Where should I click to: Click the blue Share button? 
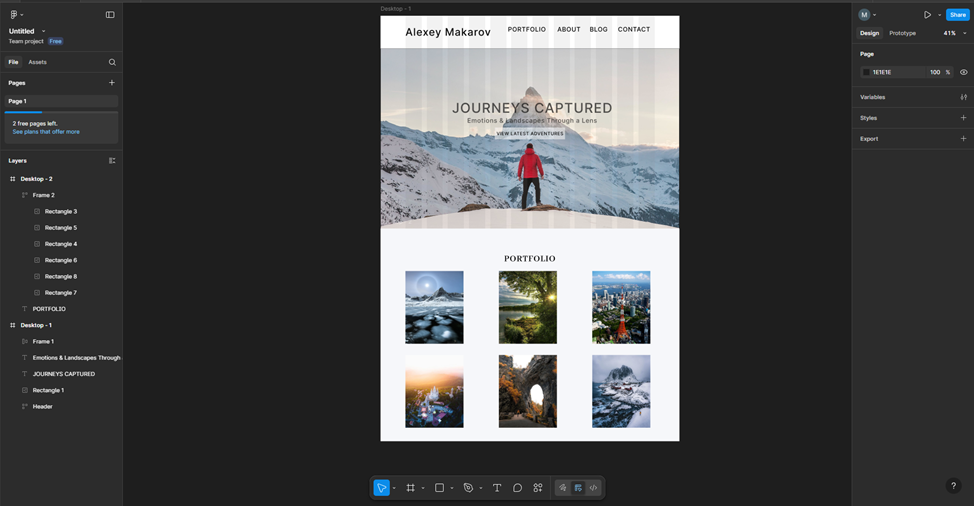point(957,15)
